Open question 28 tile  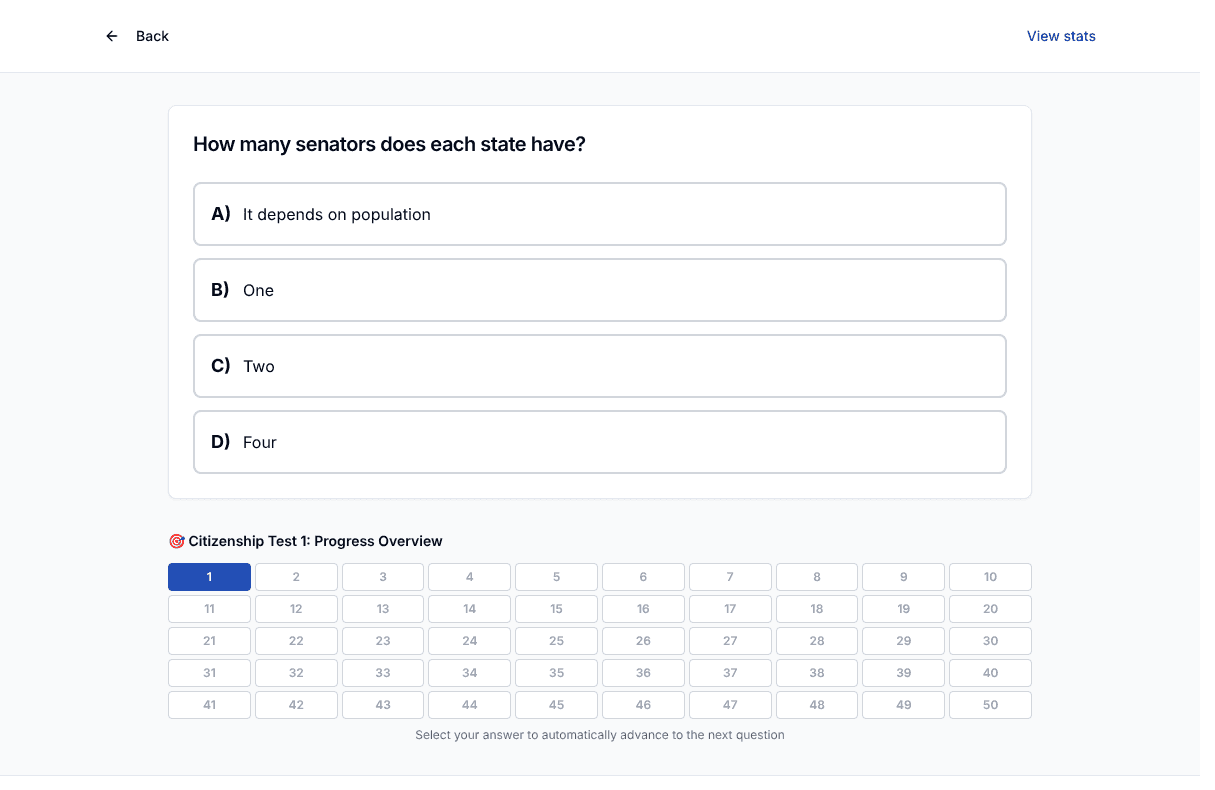click(817, 641)
